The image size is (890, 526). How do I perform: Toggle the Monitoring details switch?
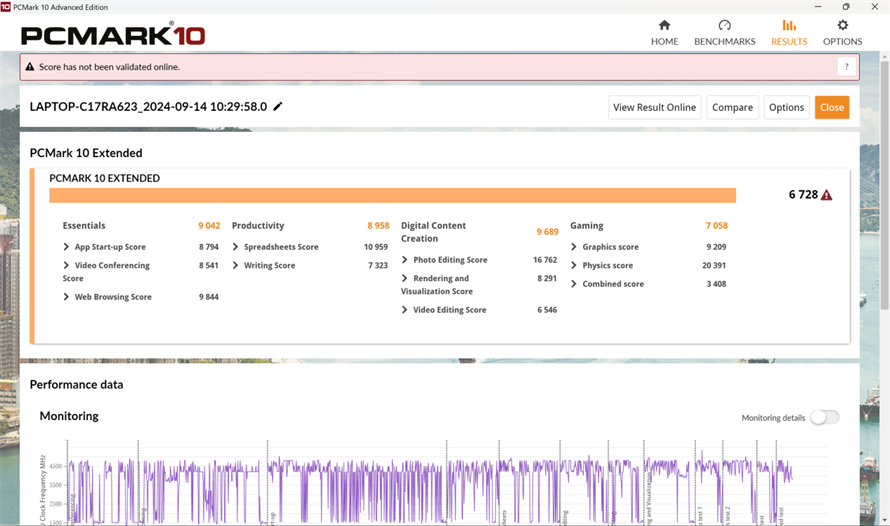[824, 417]
